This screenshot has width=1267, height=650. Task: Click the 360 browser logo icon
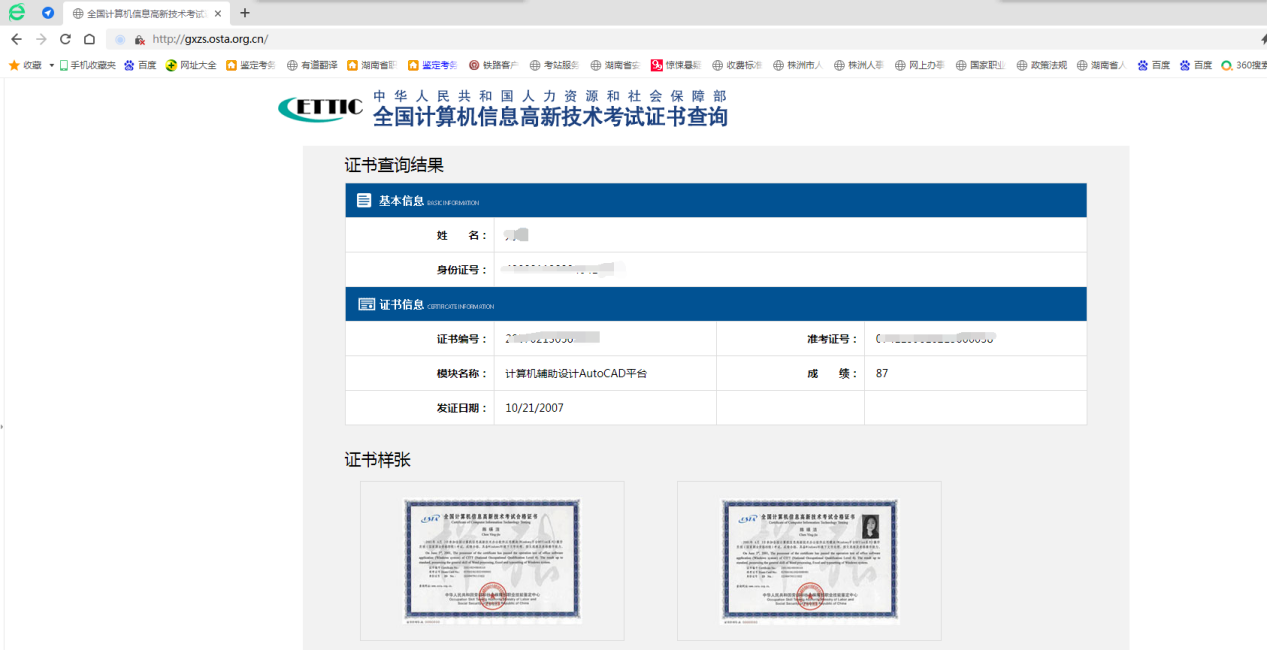pyautogui.click(x=16, y=13)
